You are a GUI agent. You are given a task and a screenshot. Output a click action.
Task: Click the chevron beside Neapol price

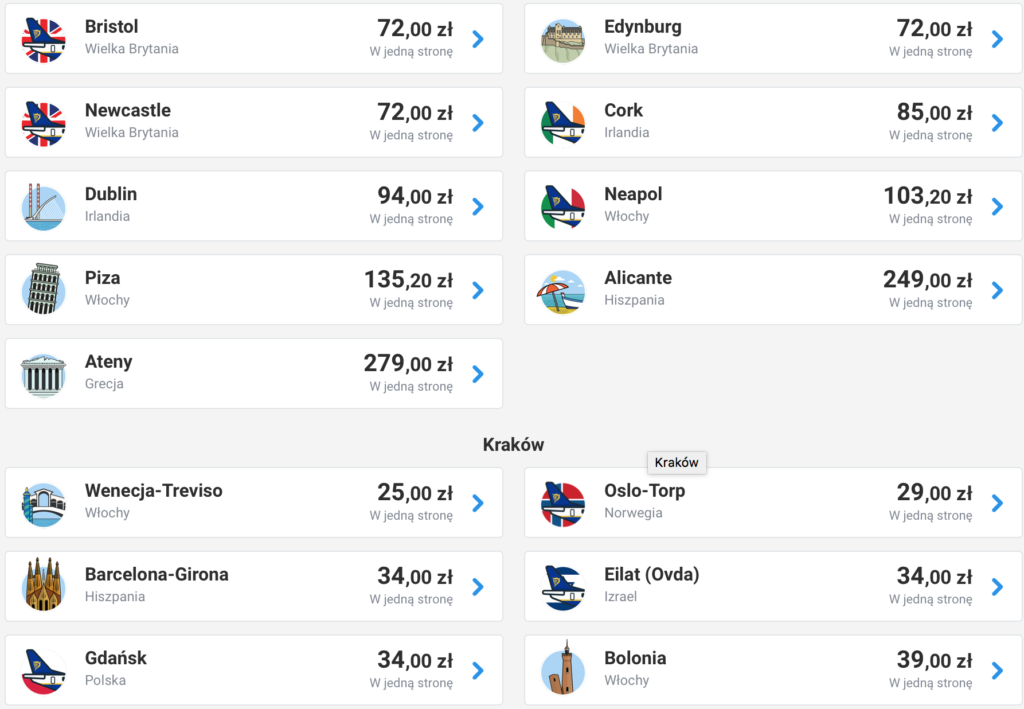tap(997, 207)
